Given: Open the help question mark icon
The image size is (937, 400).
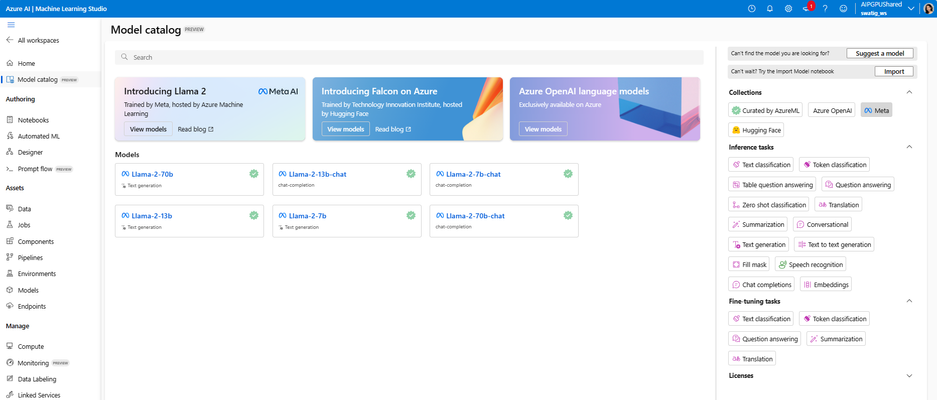Looking at the screenshot, I should point(825,8).
